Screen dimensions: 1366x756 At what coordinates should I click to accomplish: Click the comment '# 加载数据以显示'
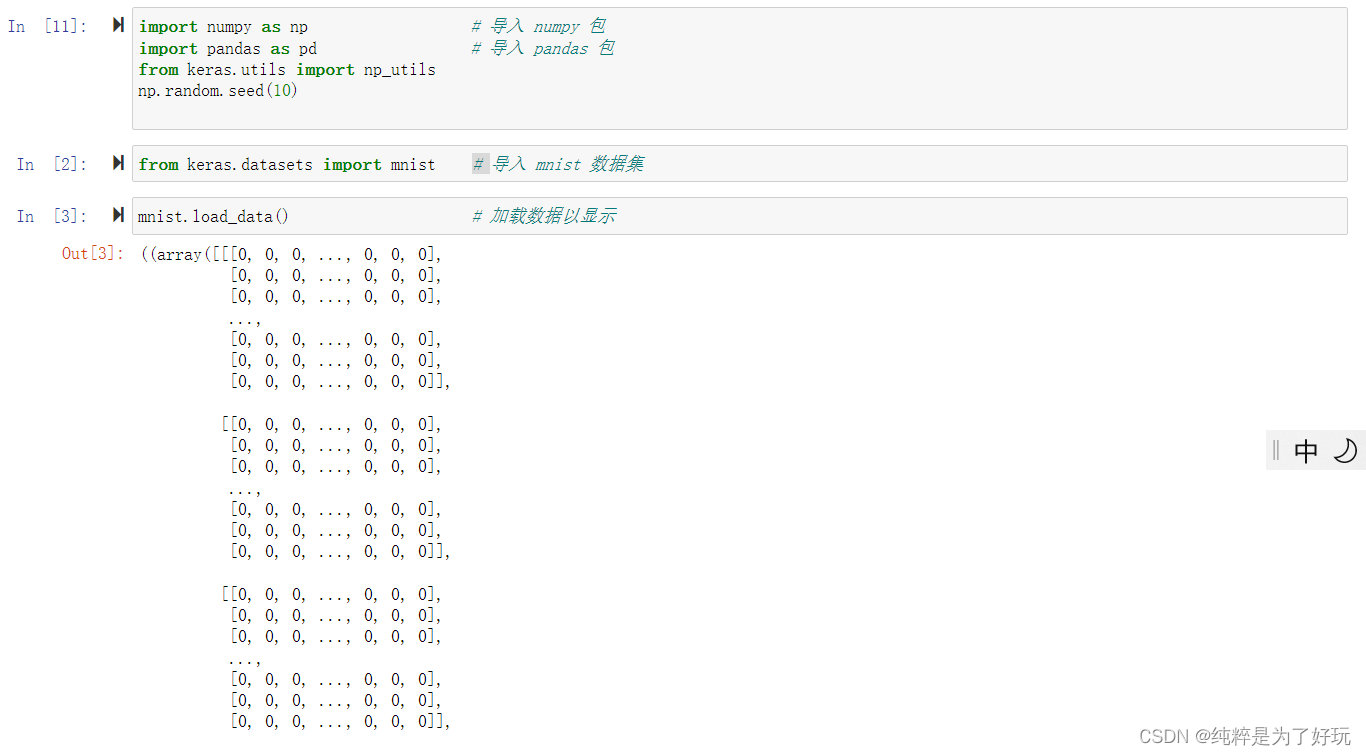point(544,216)
